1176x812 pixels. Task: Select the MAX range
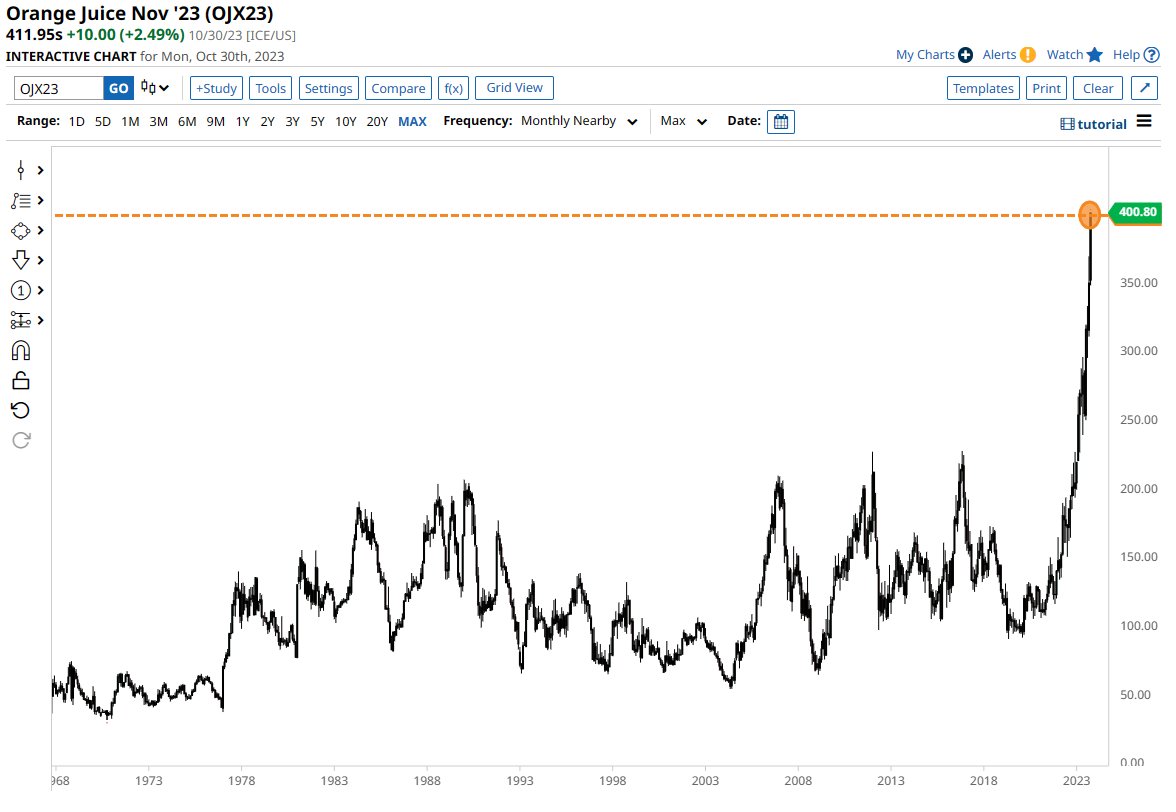(412, 121)
